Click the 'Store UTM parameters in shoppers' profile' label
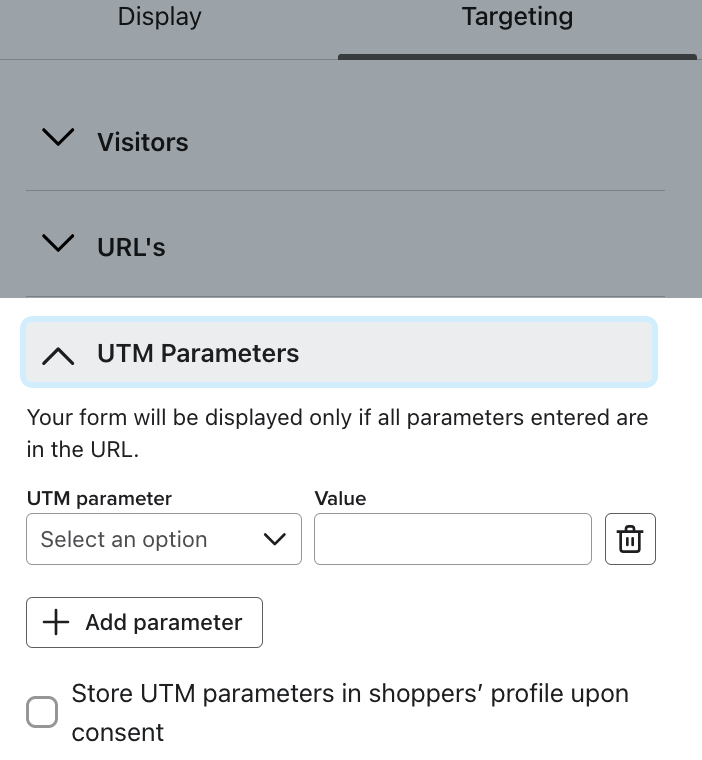This screenshot has height=760, width=702. [350, 694]
